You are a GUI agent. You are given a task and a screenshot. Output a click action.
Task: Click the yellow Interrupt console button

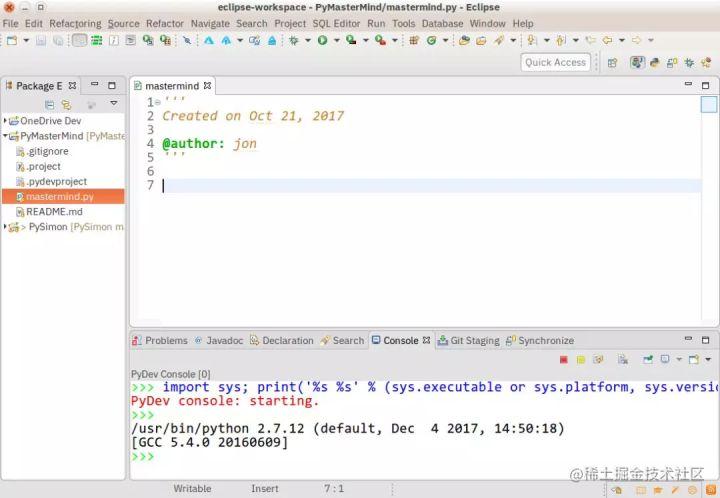point(581,360)
